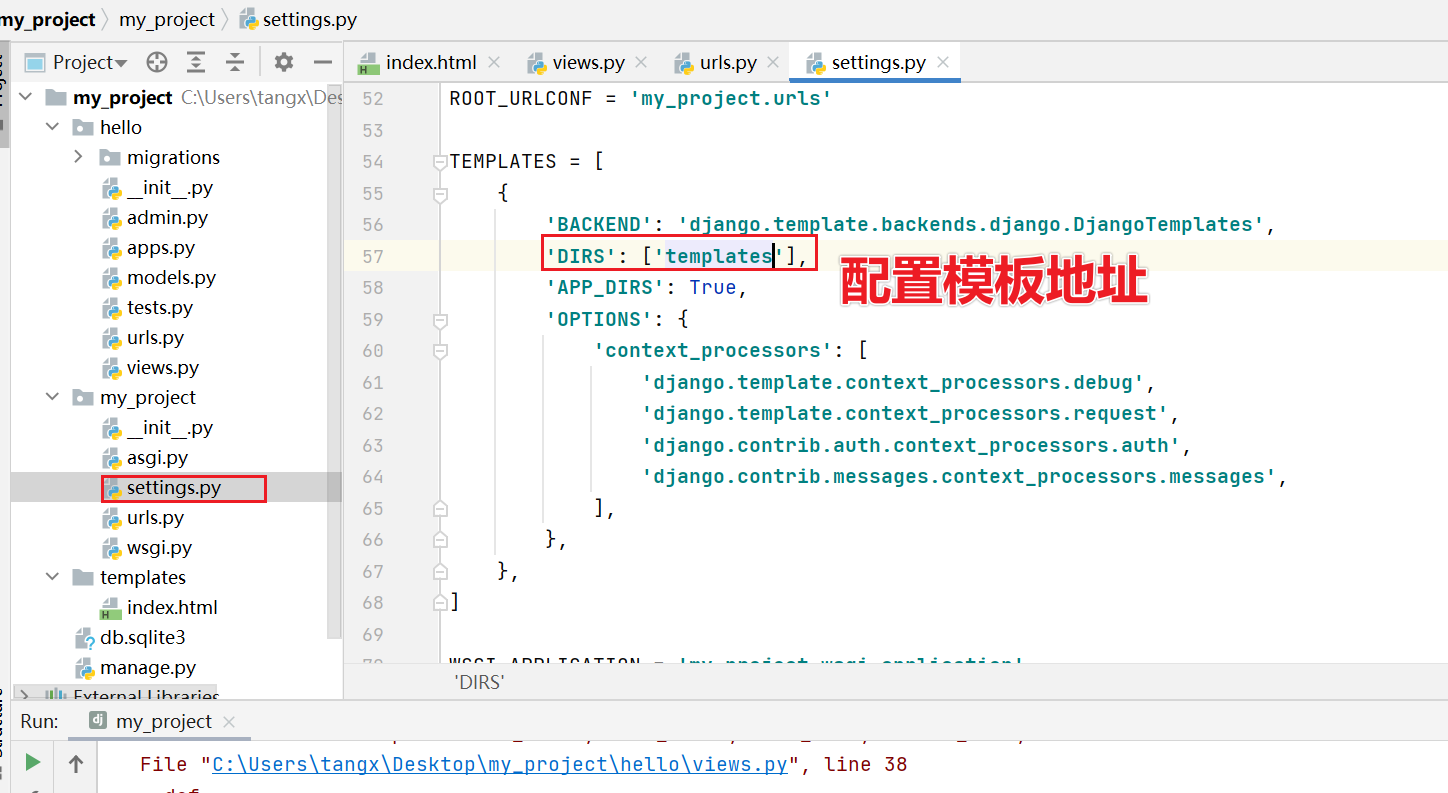This screenshot has width=1448, height=793.
Task: Click the Expand All icon in Project toolbar
Action: 196,62
